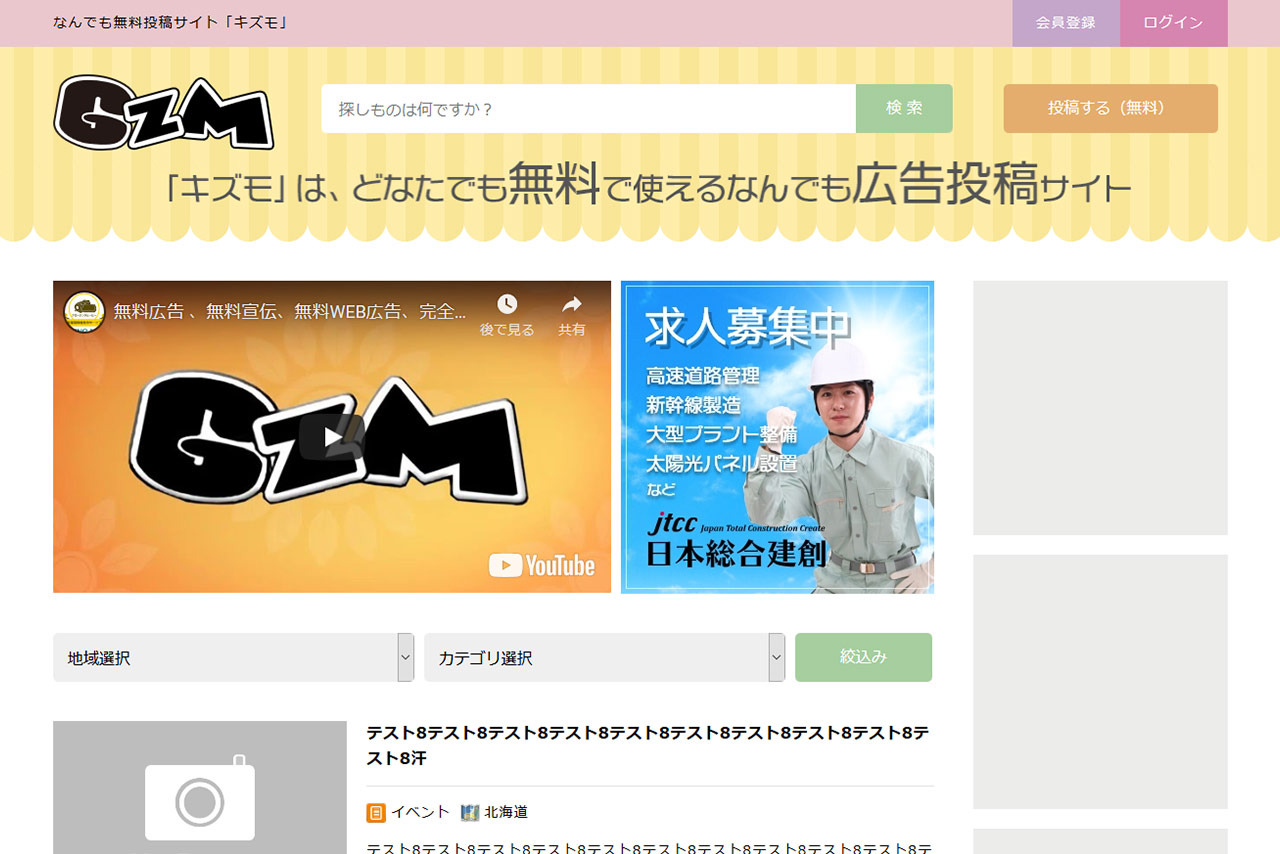The width and height of the screenshot is (1280, 854).
Task: Open the テスト8 listing title link
Action: [x=648, y=746]
